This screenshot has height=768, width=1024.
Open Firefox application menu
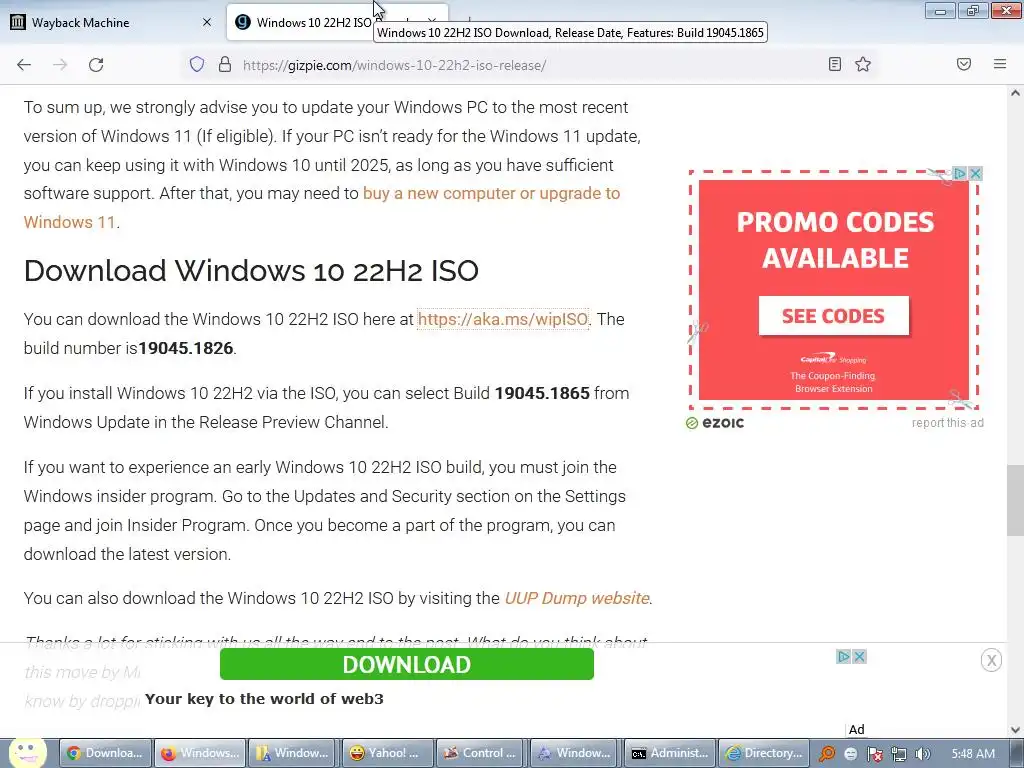click(1000, 64)
